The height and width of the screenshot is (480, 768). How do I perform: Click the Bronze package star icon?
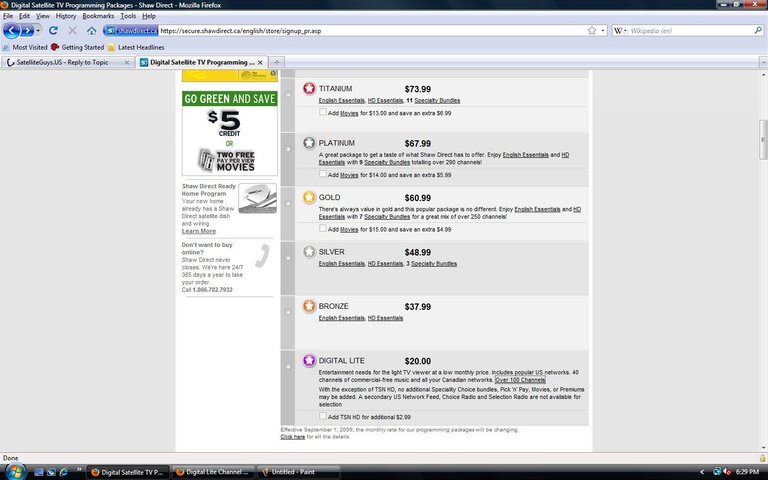309,306
